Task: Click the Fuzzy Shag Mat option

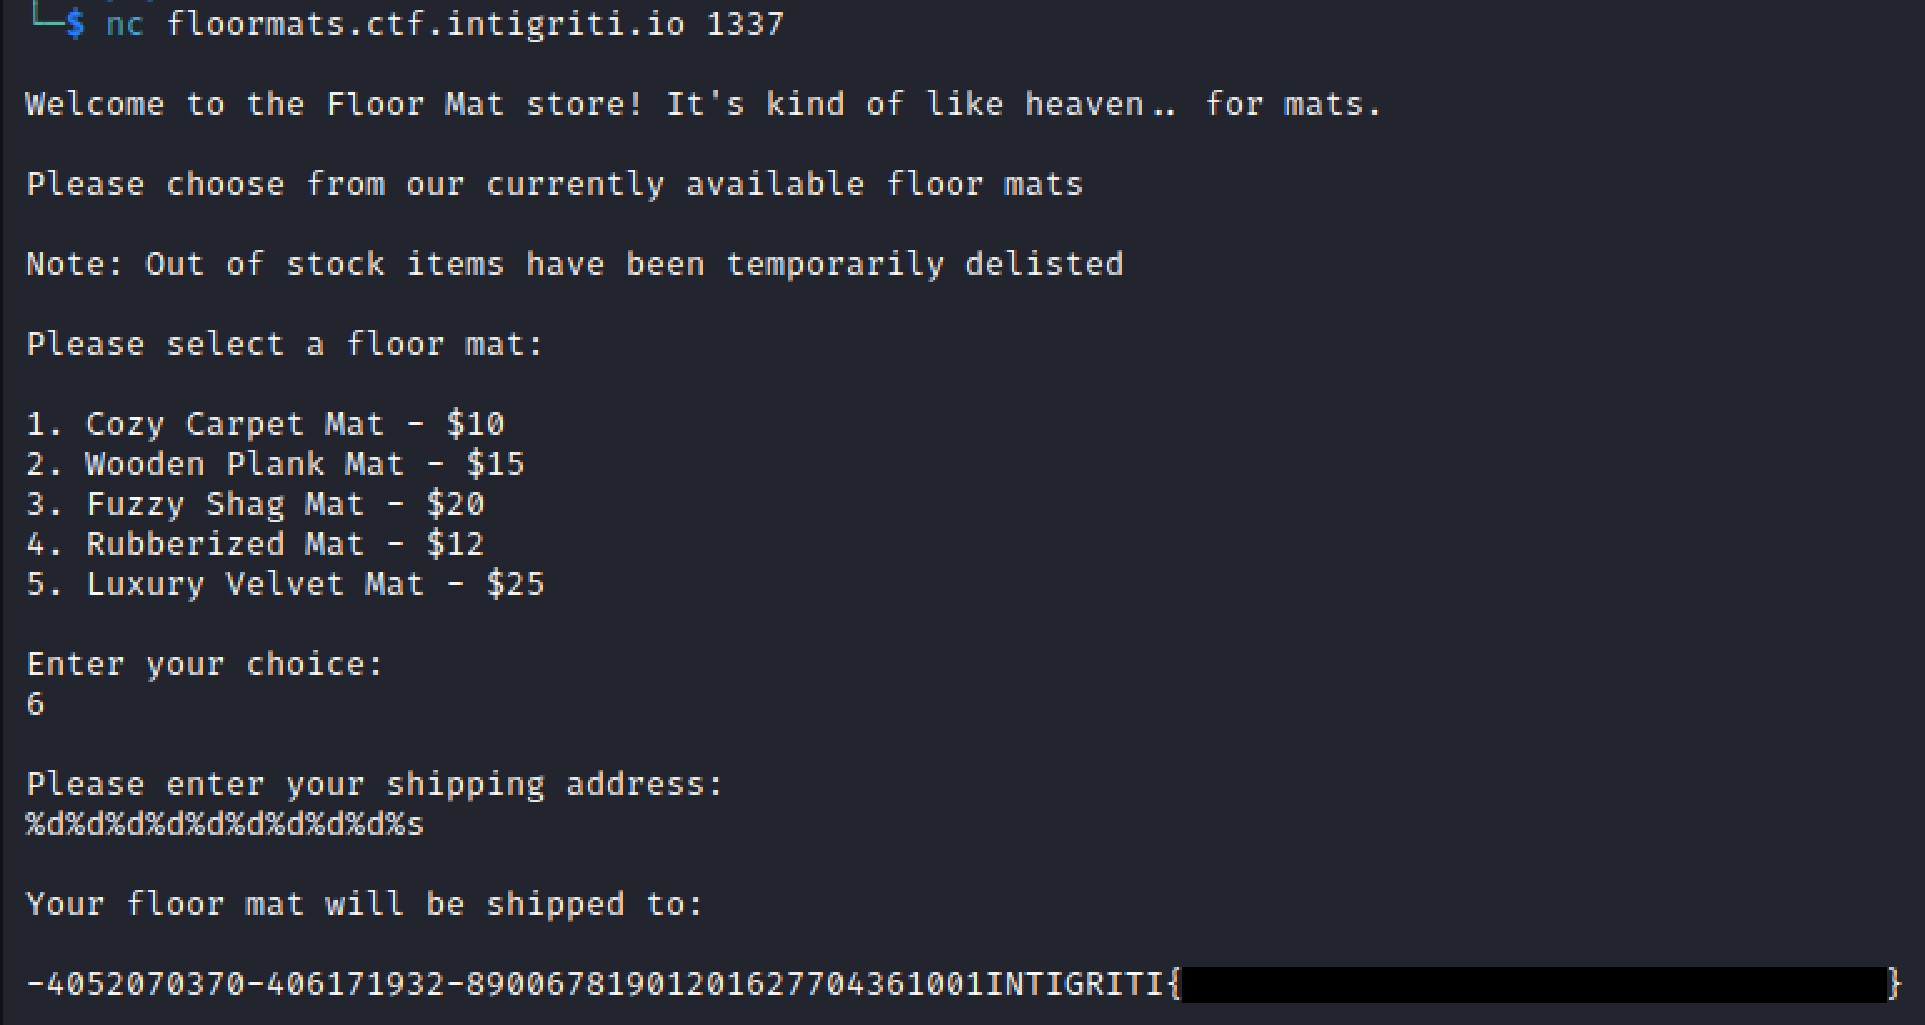Action: (255, 504)
